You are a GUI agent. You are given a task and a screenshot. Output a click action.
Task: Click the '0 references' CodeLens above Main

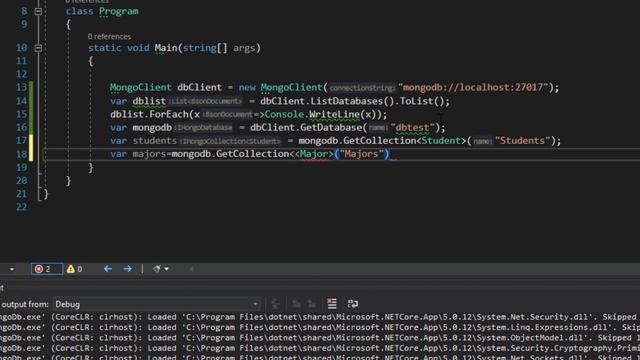[x=109, y=37]
